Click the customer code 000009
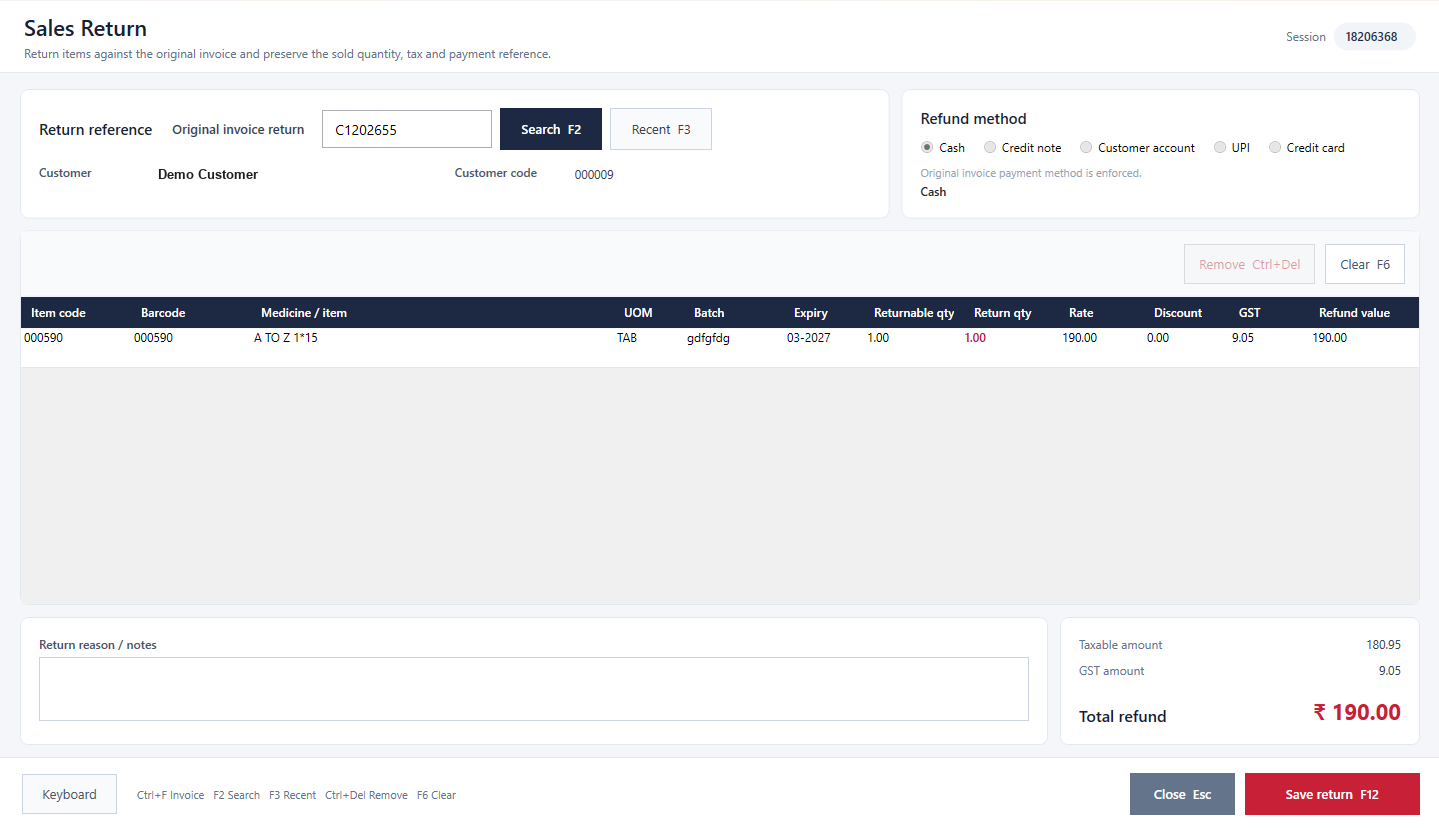This screenshot has width=1439, height=830. tap(594, 175)
